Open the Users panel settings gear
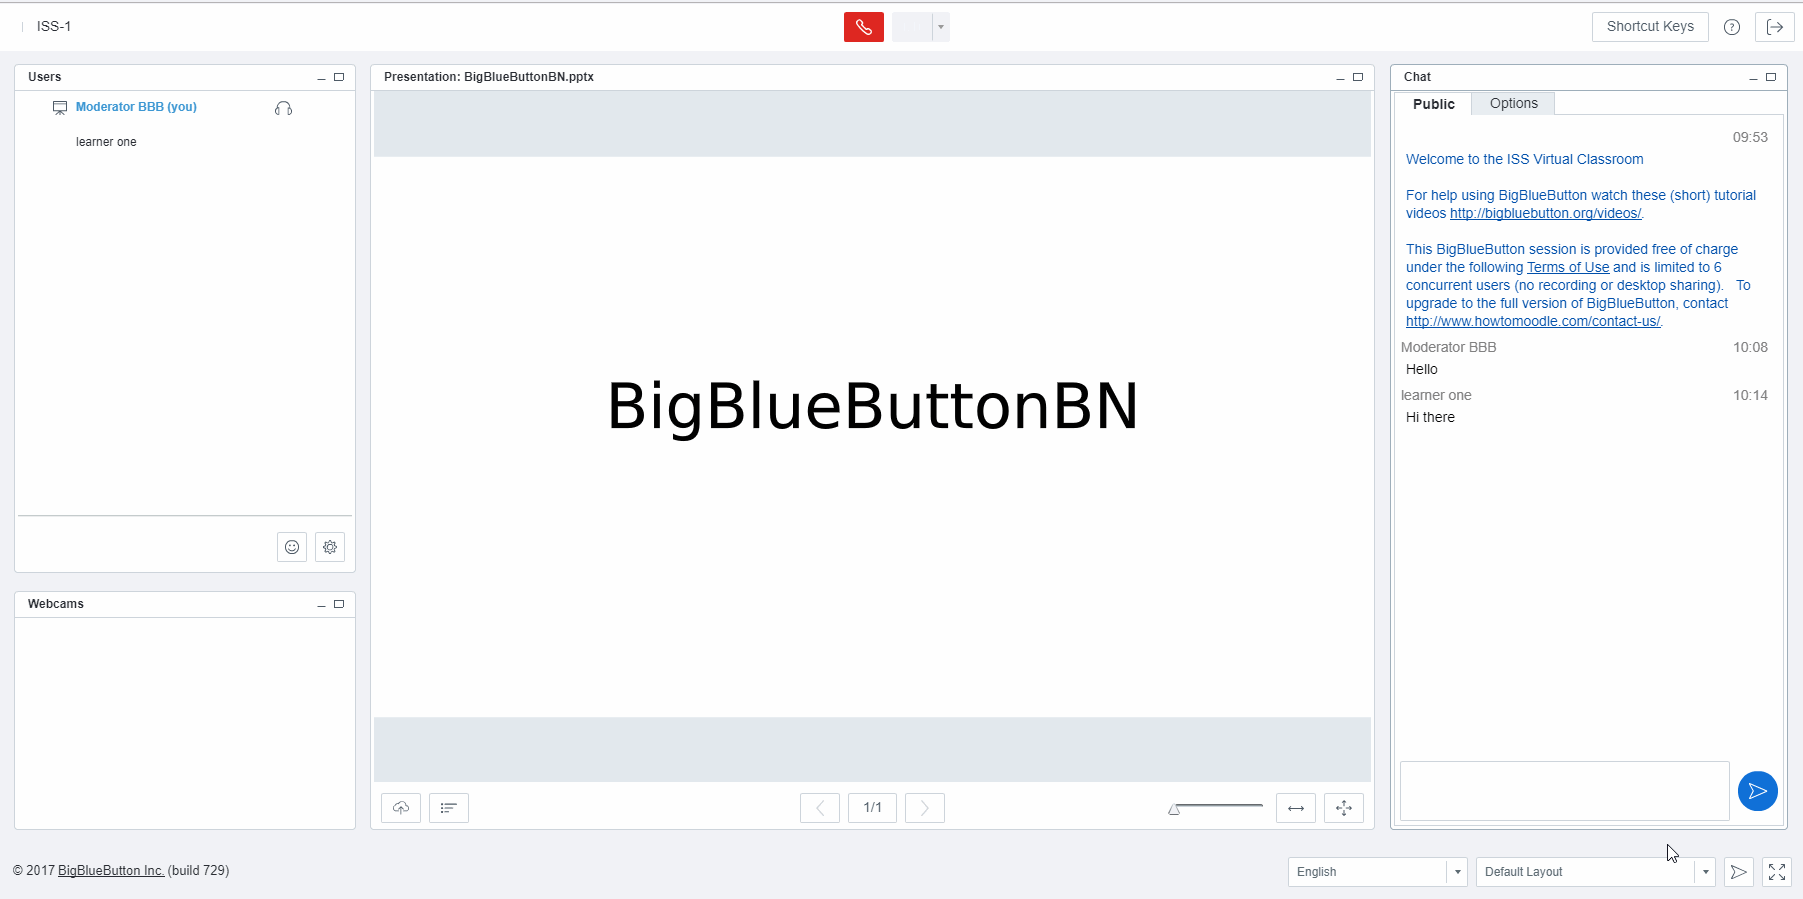This screenshot has height=899, width=1803. [330, 547]
